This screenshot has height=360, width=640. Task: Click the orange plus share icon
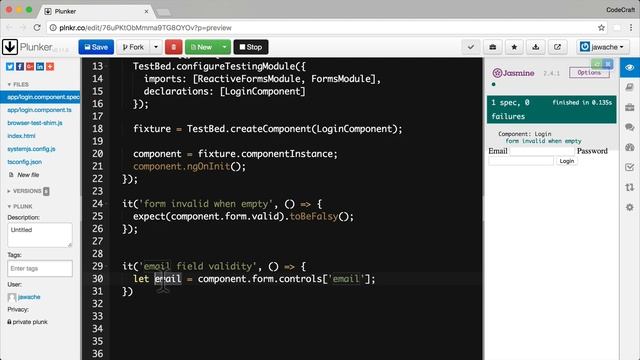pyautogui.click(x=50, y=67)
